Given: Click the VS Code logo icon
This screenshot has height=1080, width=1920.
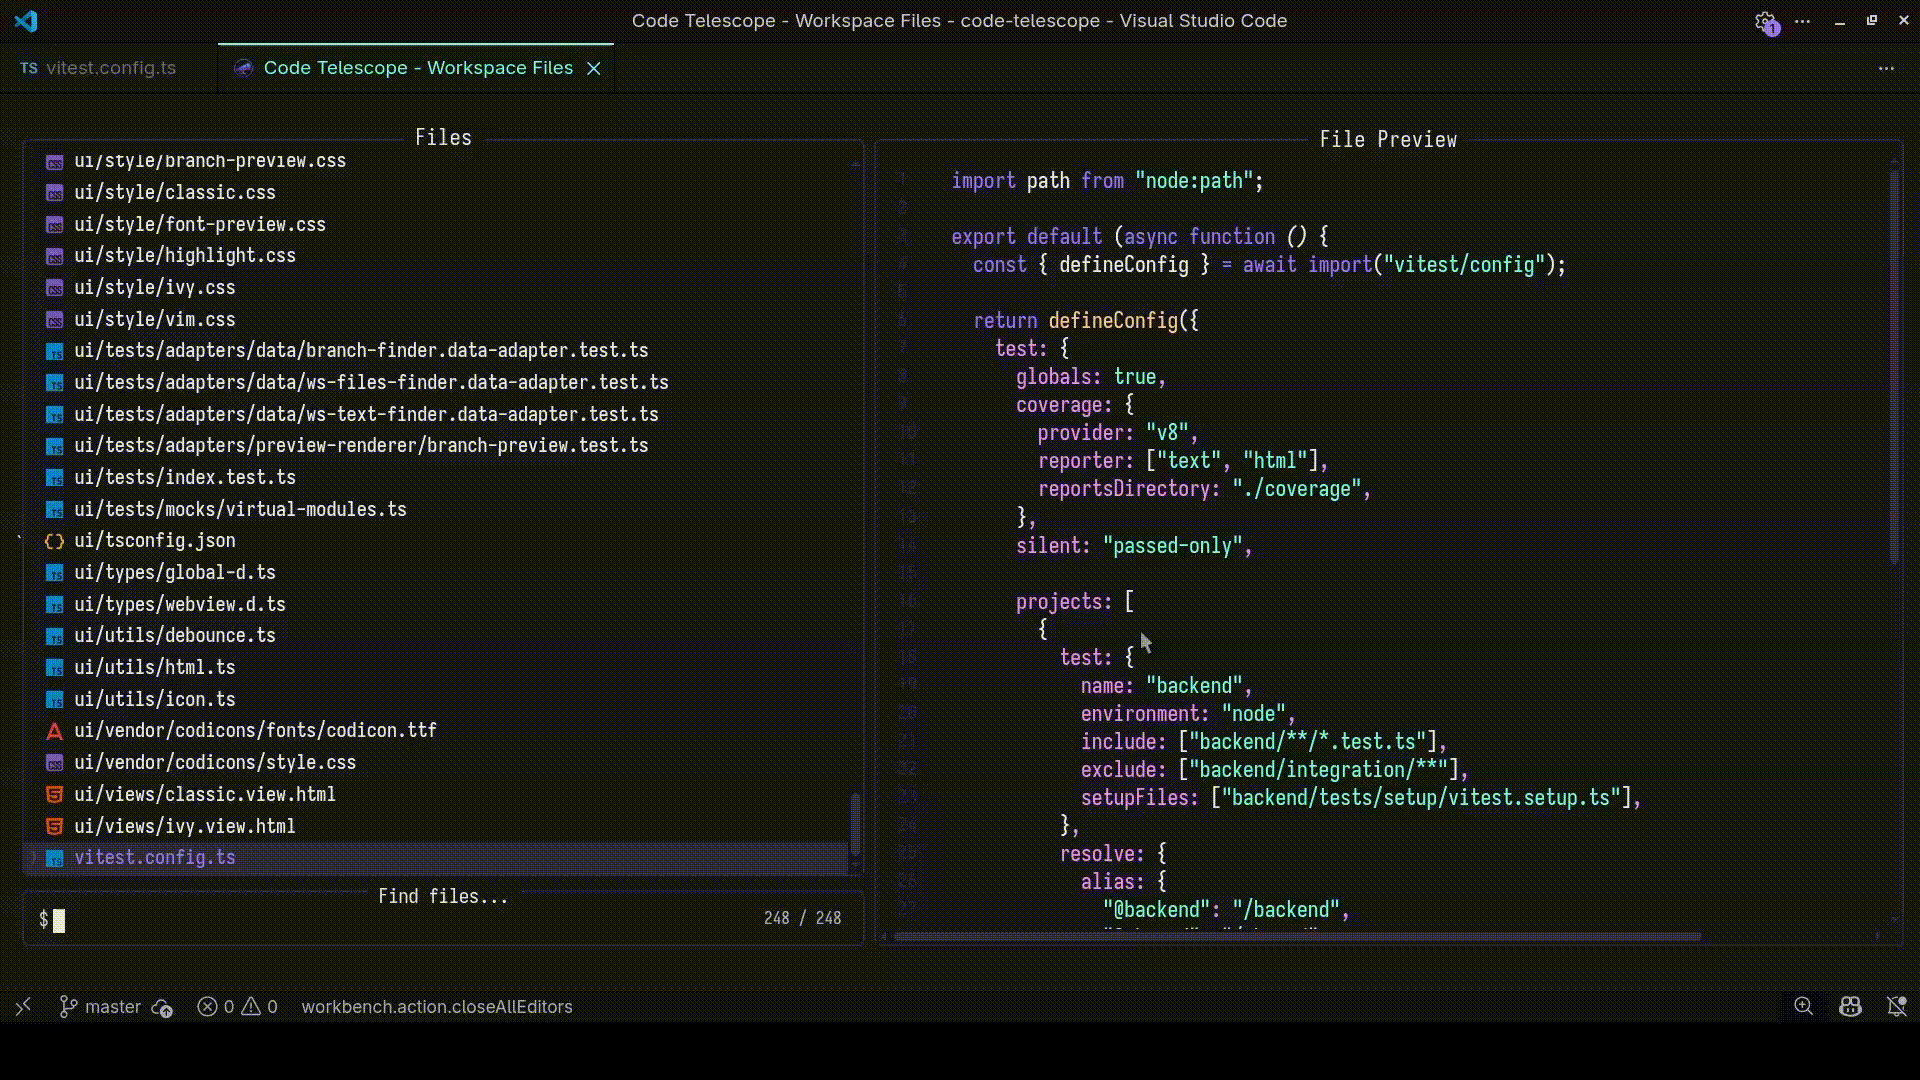Looking at the screenshot, I should pyautogui.click(x=26, y=21).
